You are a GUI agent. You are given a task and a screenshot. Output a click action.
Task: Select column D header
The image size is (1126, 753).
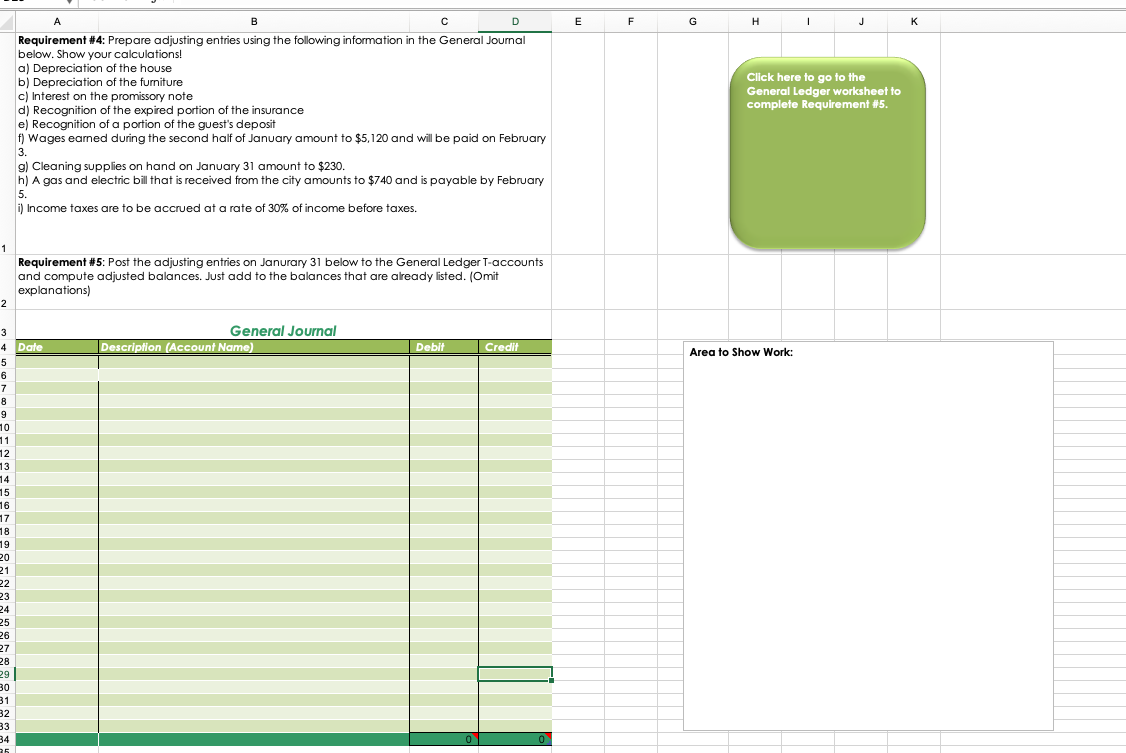(514, 21)
